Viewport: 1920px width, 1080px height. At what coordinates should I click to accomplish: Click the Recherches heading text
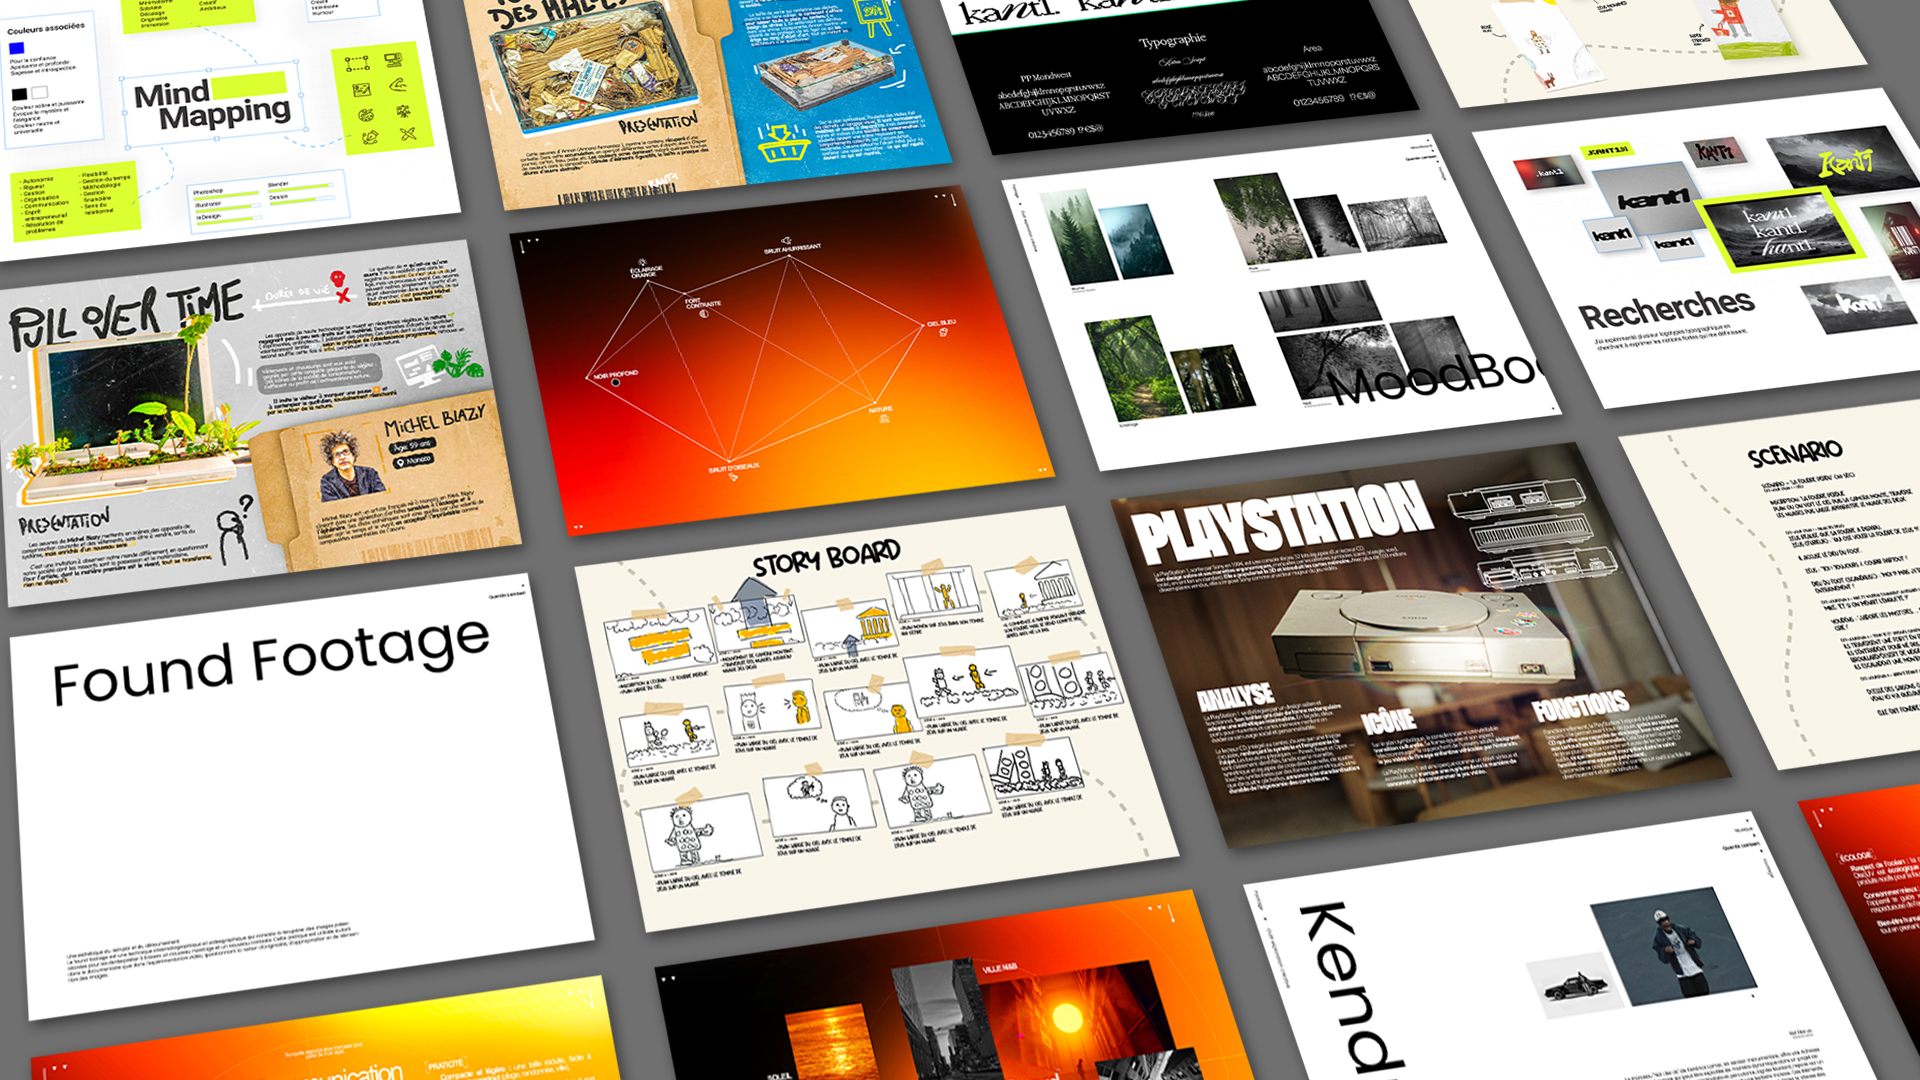1666,309
